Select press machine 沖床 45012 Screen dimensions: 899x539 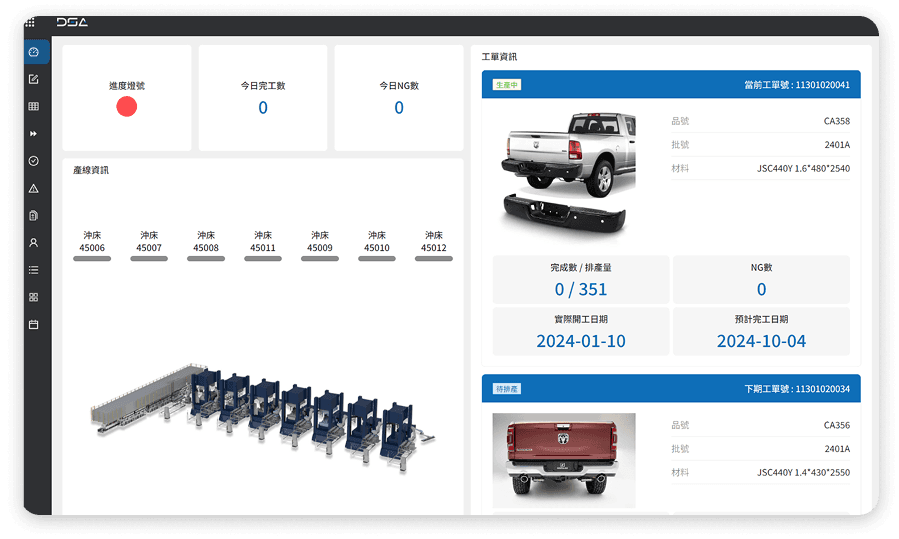click(x=433, y=245)
